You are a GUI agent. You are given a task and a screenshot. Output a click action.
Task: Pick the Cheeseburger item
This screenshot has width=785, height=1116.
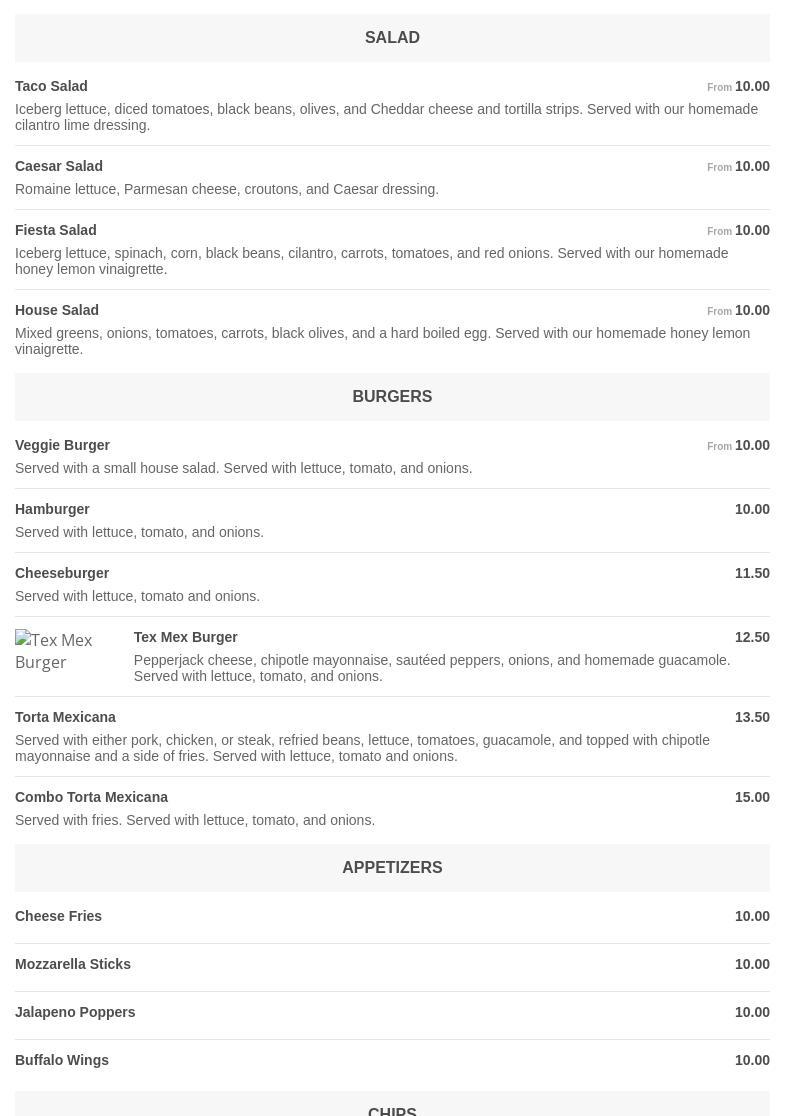pyautogui.click(x=62, y=573)
